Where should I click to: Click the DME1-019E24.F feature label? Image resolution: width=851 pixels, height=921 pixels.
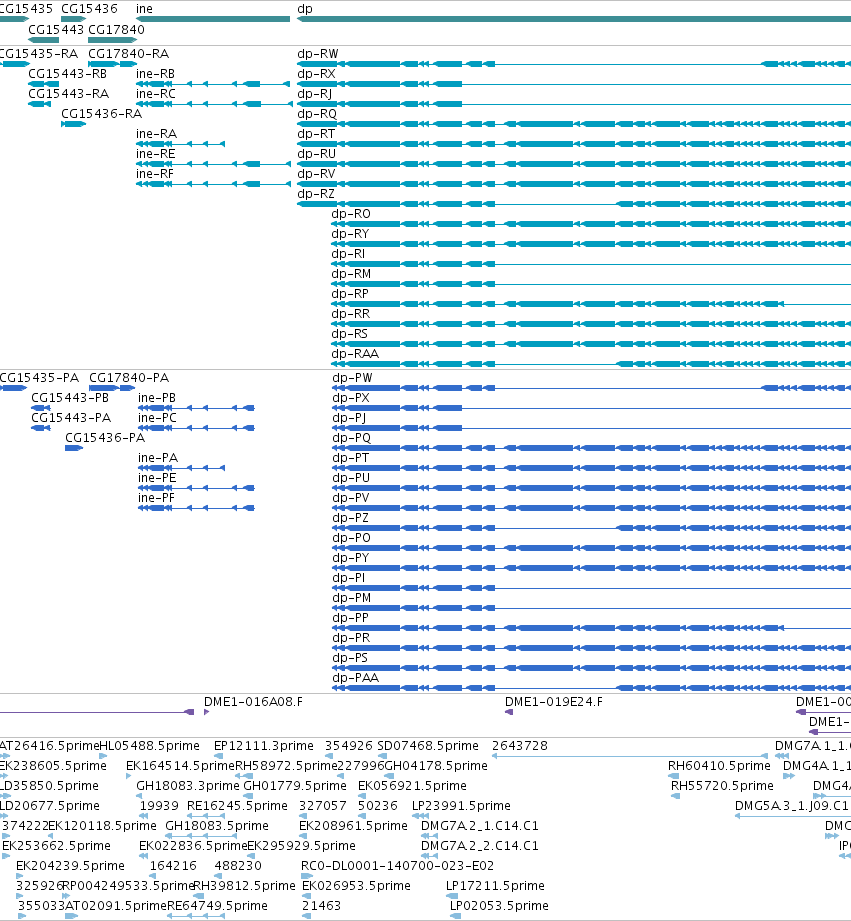point(554,701)
